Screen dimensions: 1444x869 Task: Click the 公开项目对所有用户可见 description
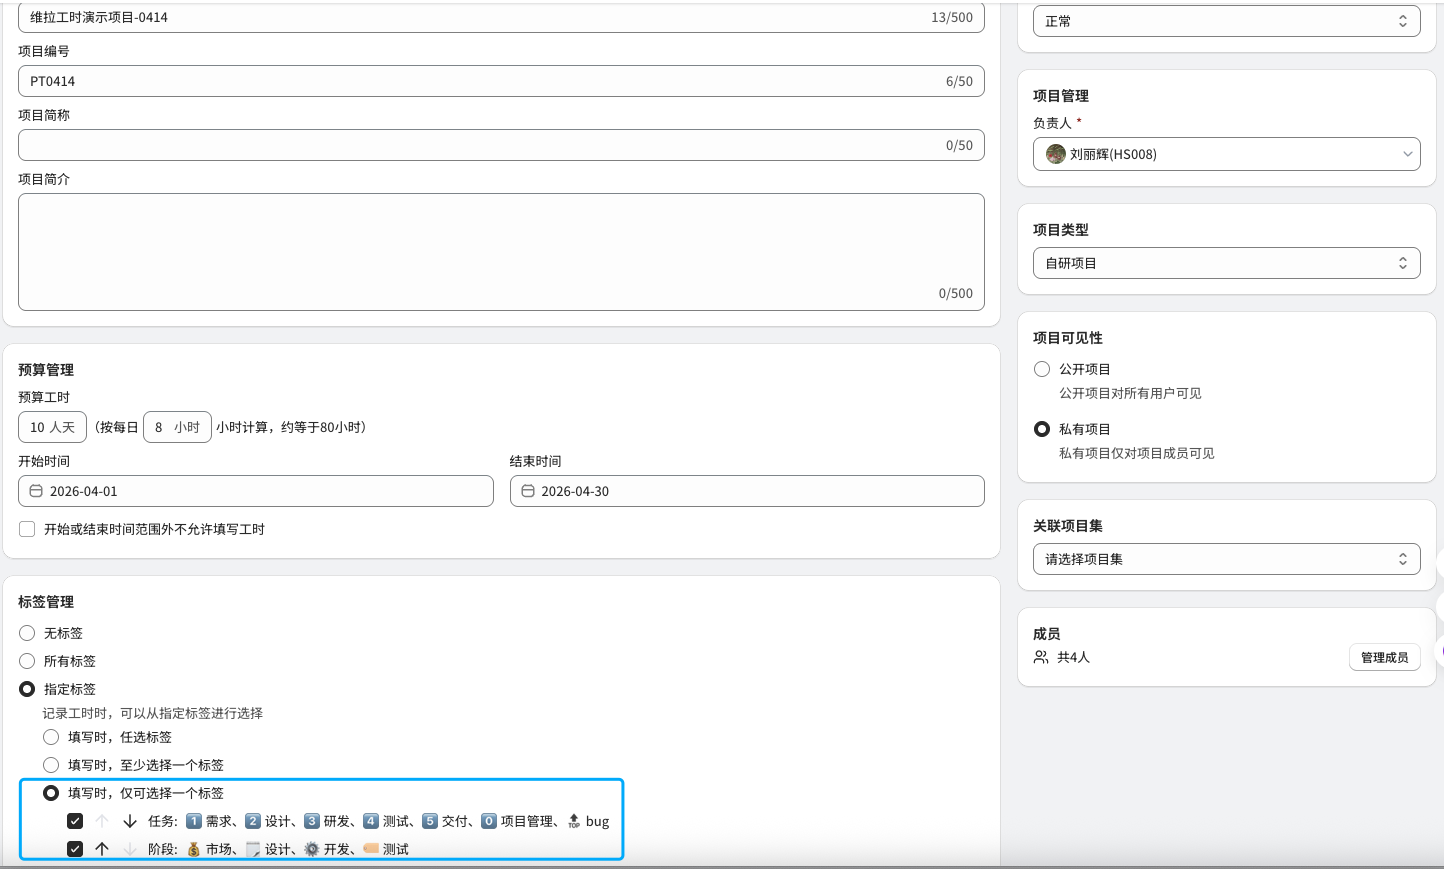(1130, 393)
